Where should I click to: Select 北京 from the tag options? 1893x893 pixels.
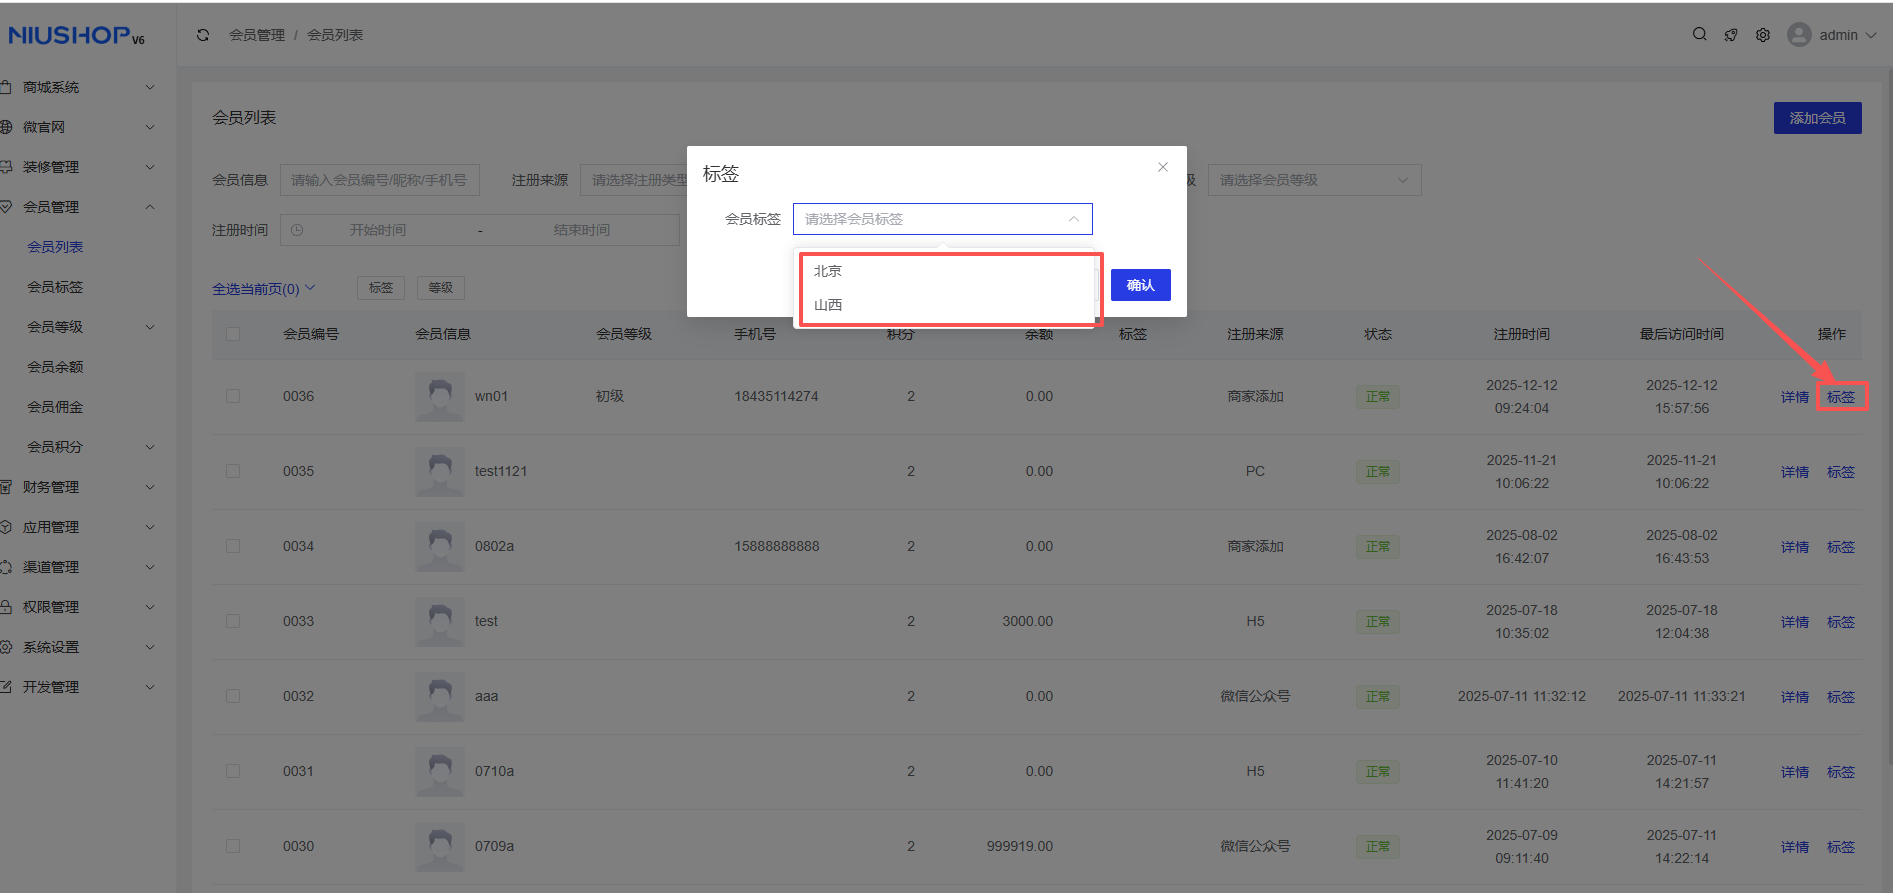(828, 271)
